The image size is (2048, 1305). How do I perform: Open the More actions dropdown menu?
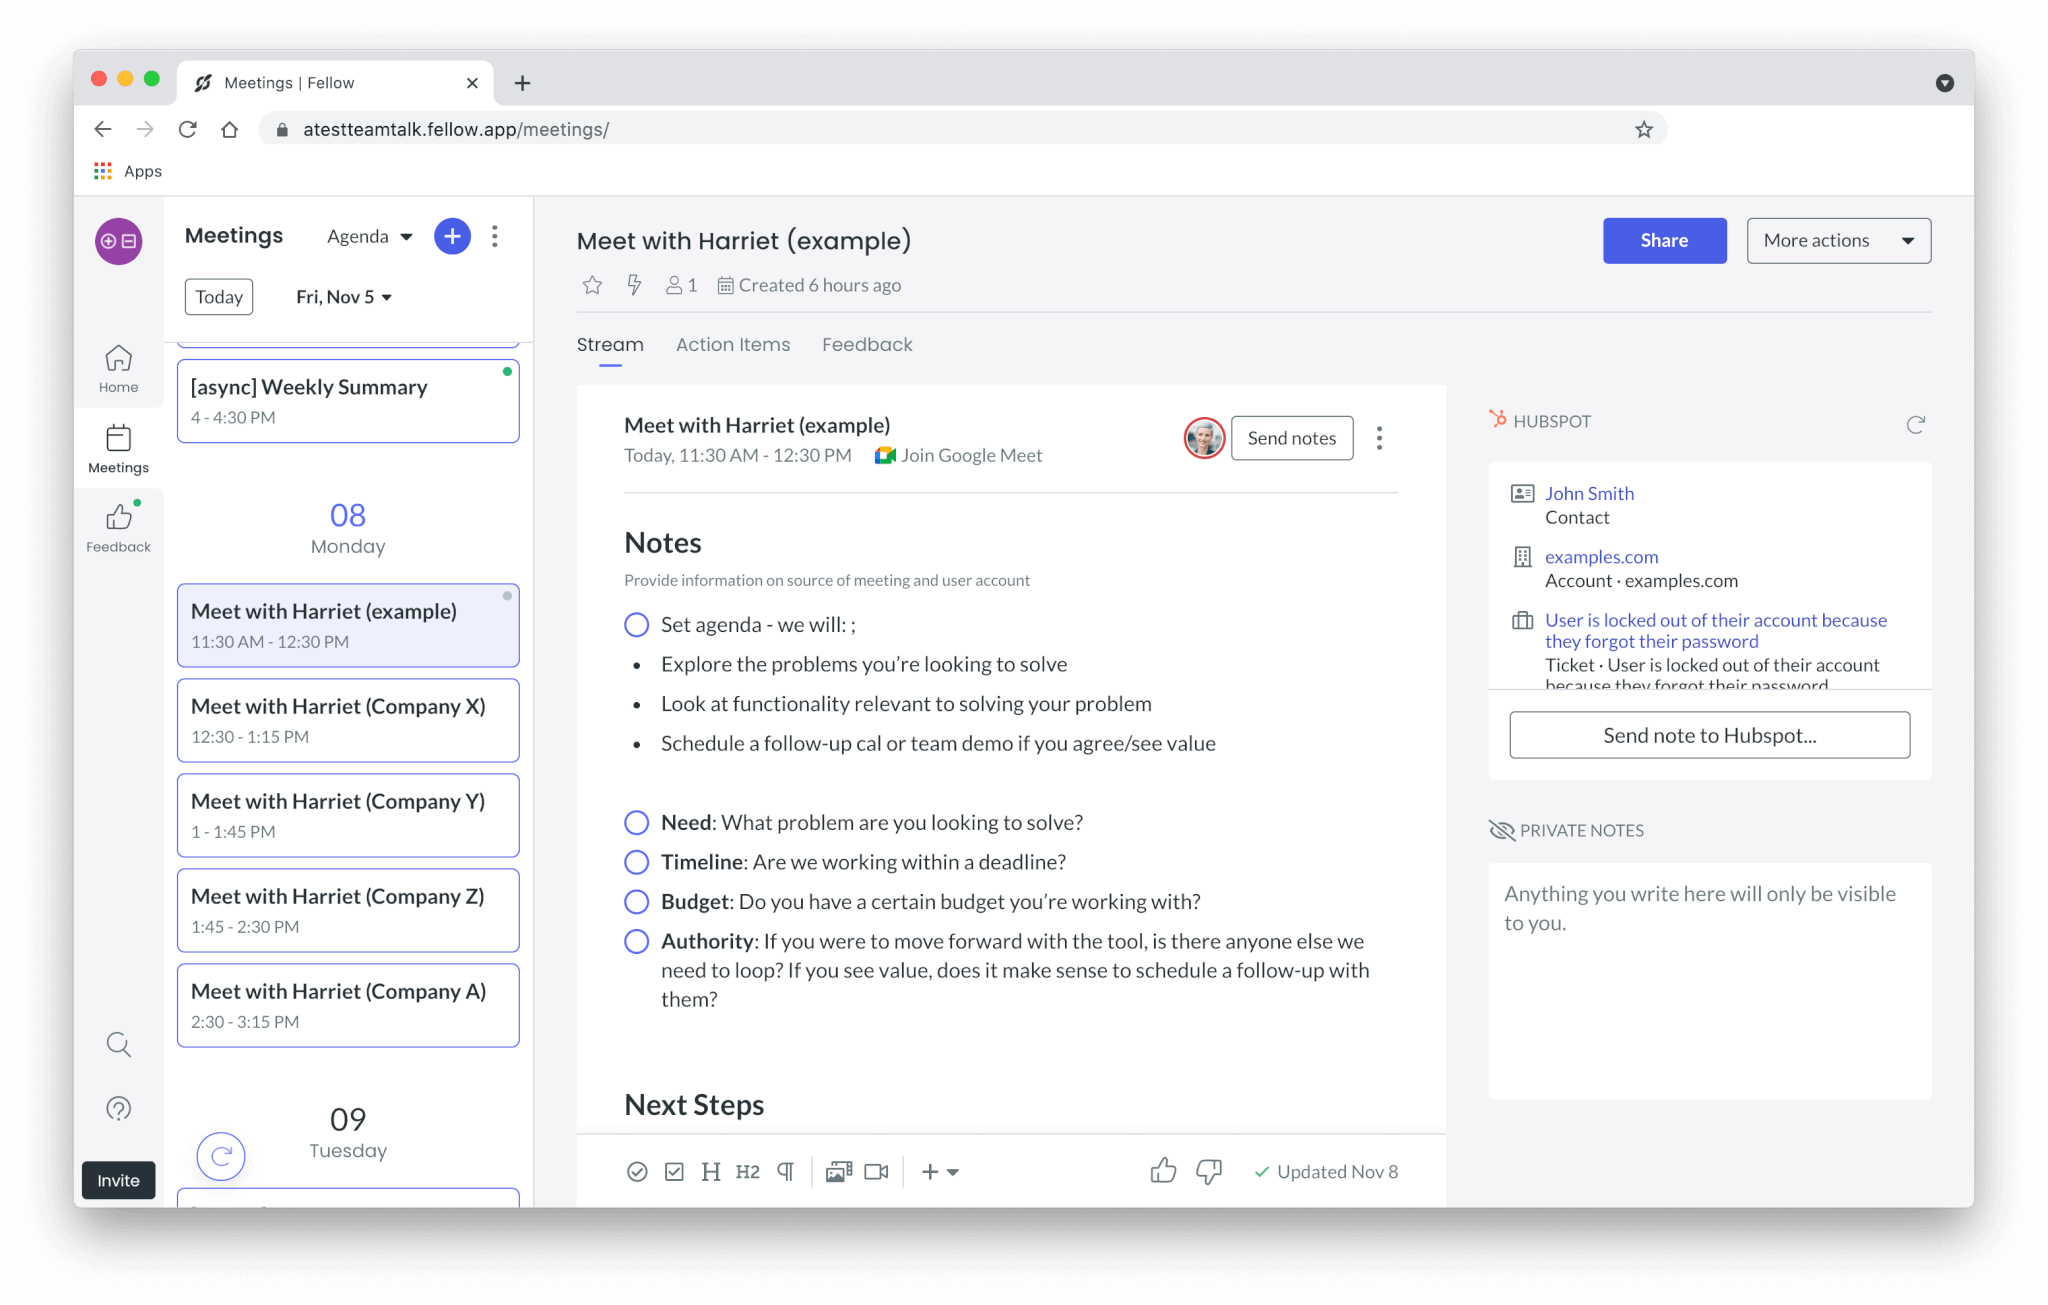click(1838, 240)
